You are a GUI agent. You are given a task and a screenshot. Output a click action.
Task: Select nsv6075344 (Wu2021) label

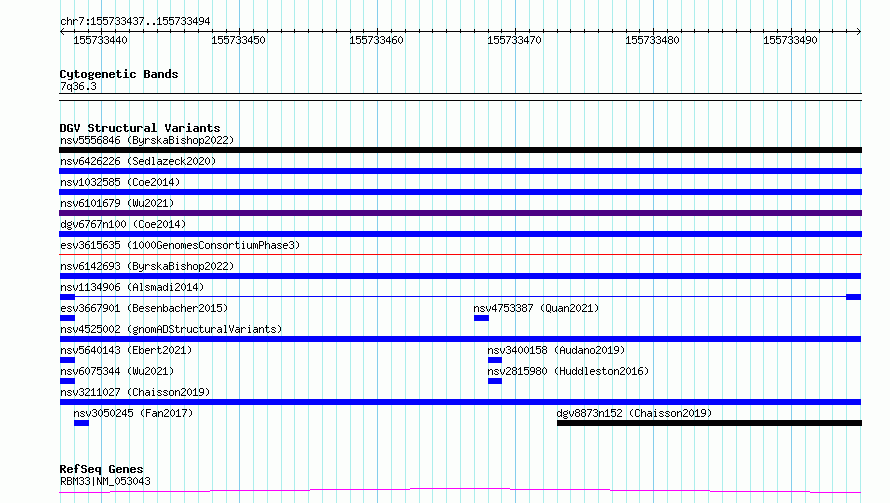pos(117,371)
